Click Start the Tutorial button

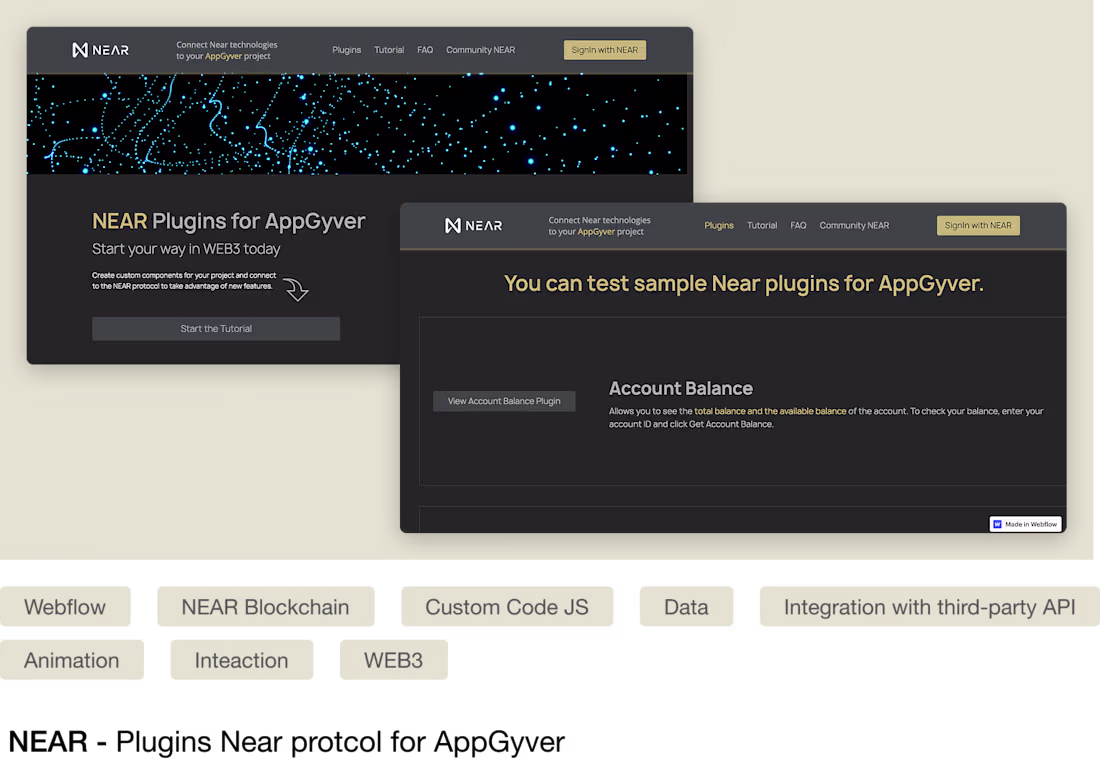click(x=216, y=328)
